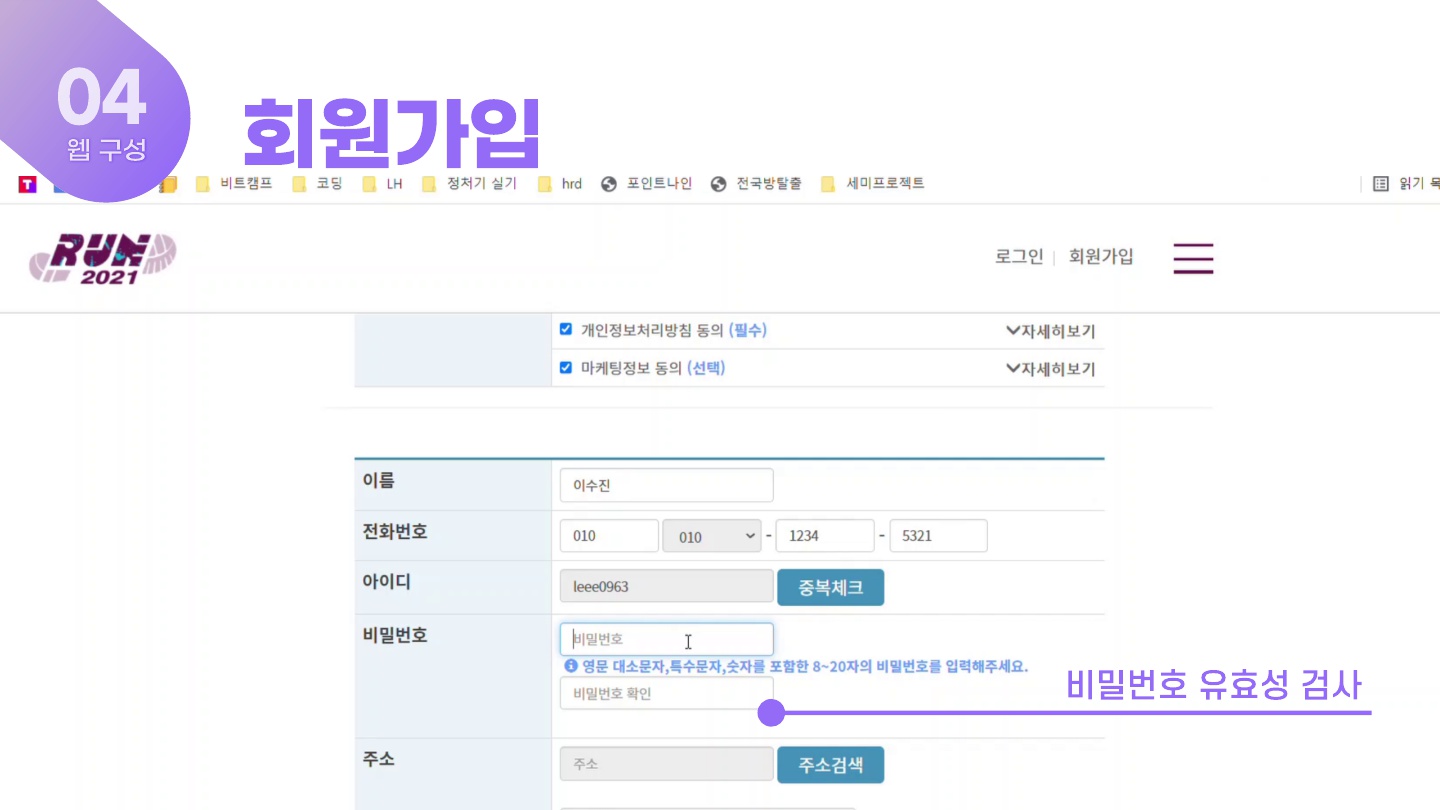
Task: Open the hamburger navigation menu
Action: click(x=1192, y=257)
